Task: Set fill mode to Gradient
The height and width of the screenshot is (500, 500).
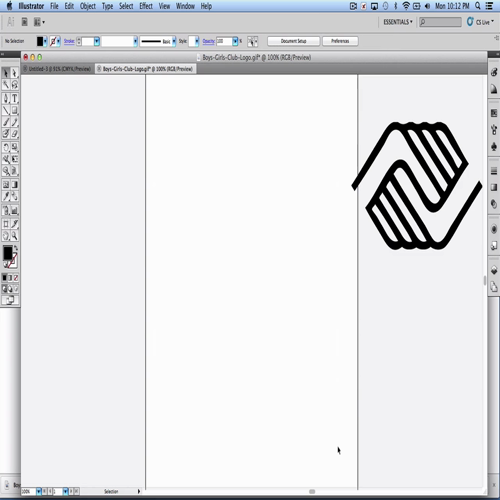Action: [10, 277]
